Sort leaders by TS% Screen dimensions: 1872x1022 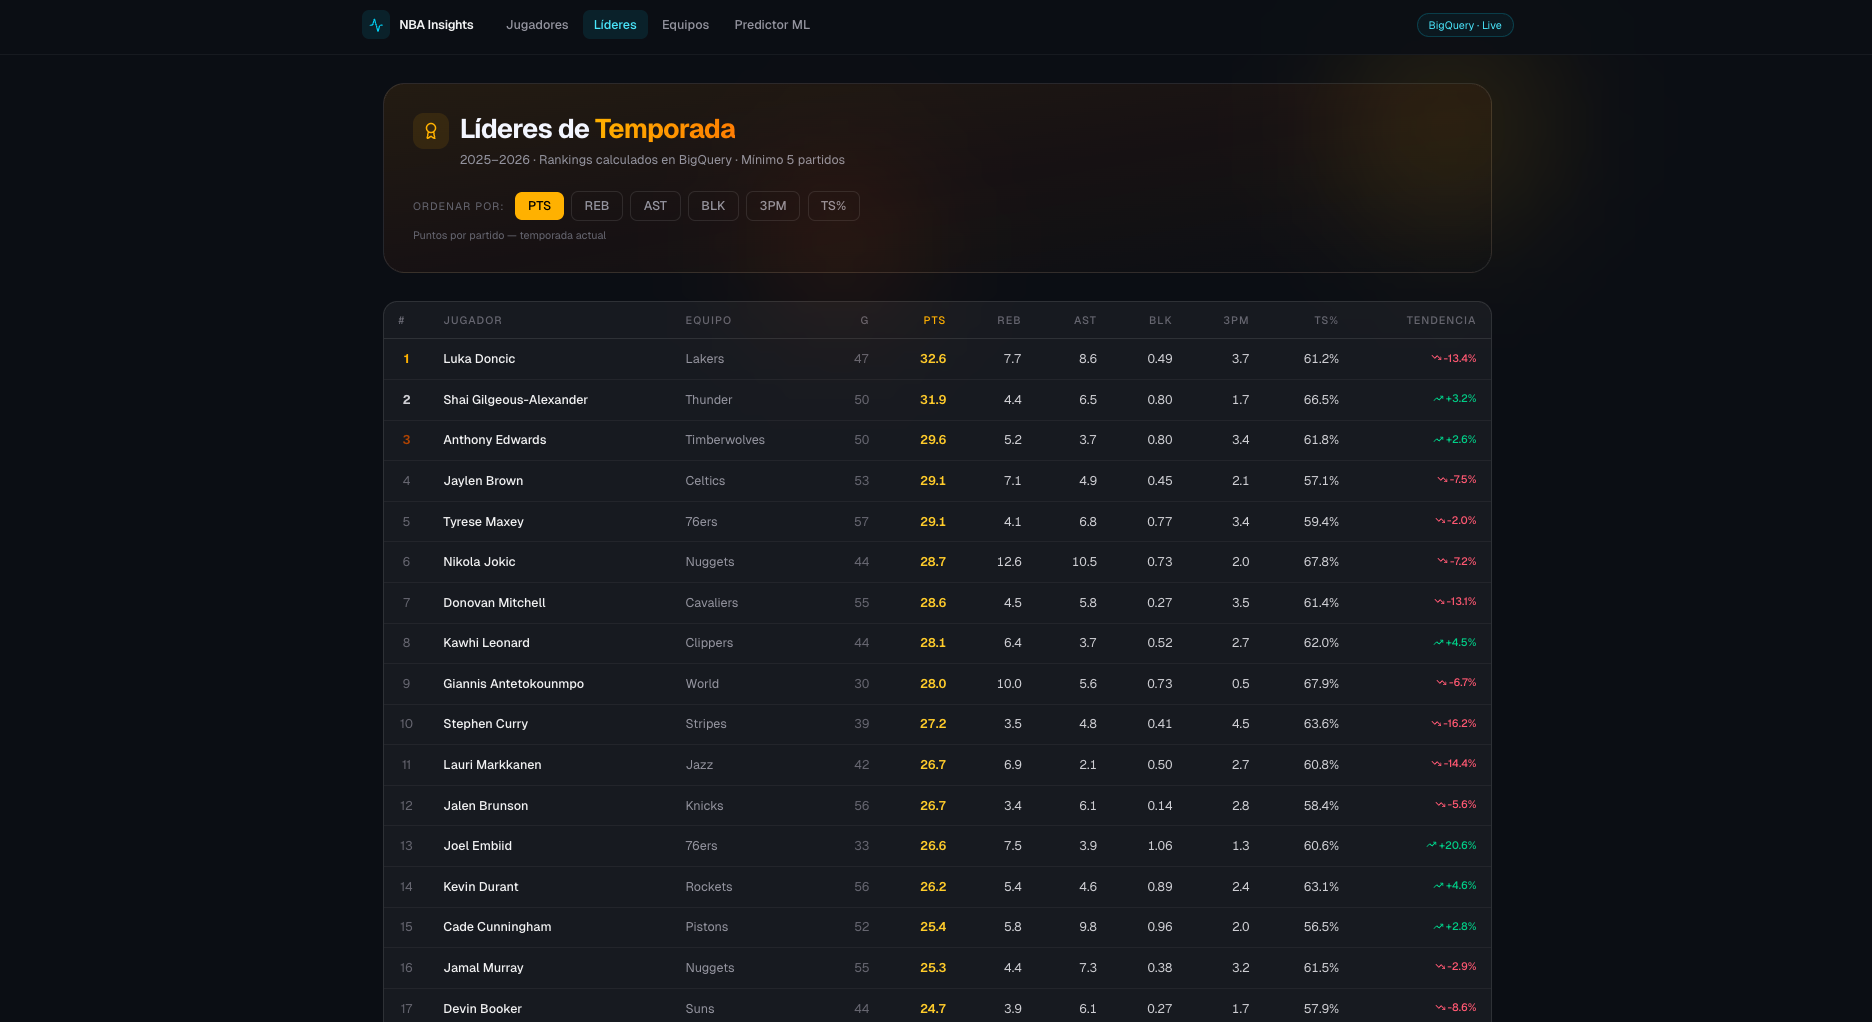click(834, 206)
